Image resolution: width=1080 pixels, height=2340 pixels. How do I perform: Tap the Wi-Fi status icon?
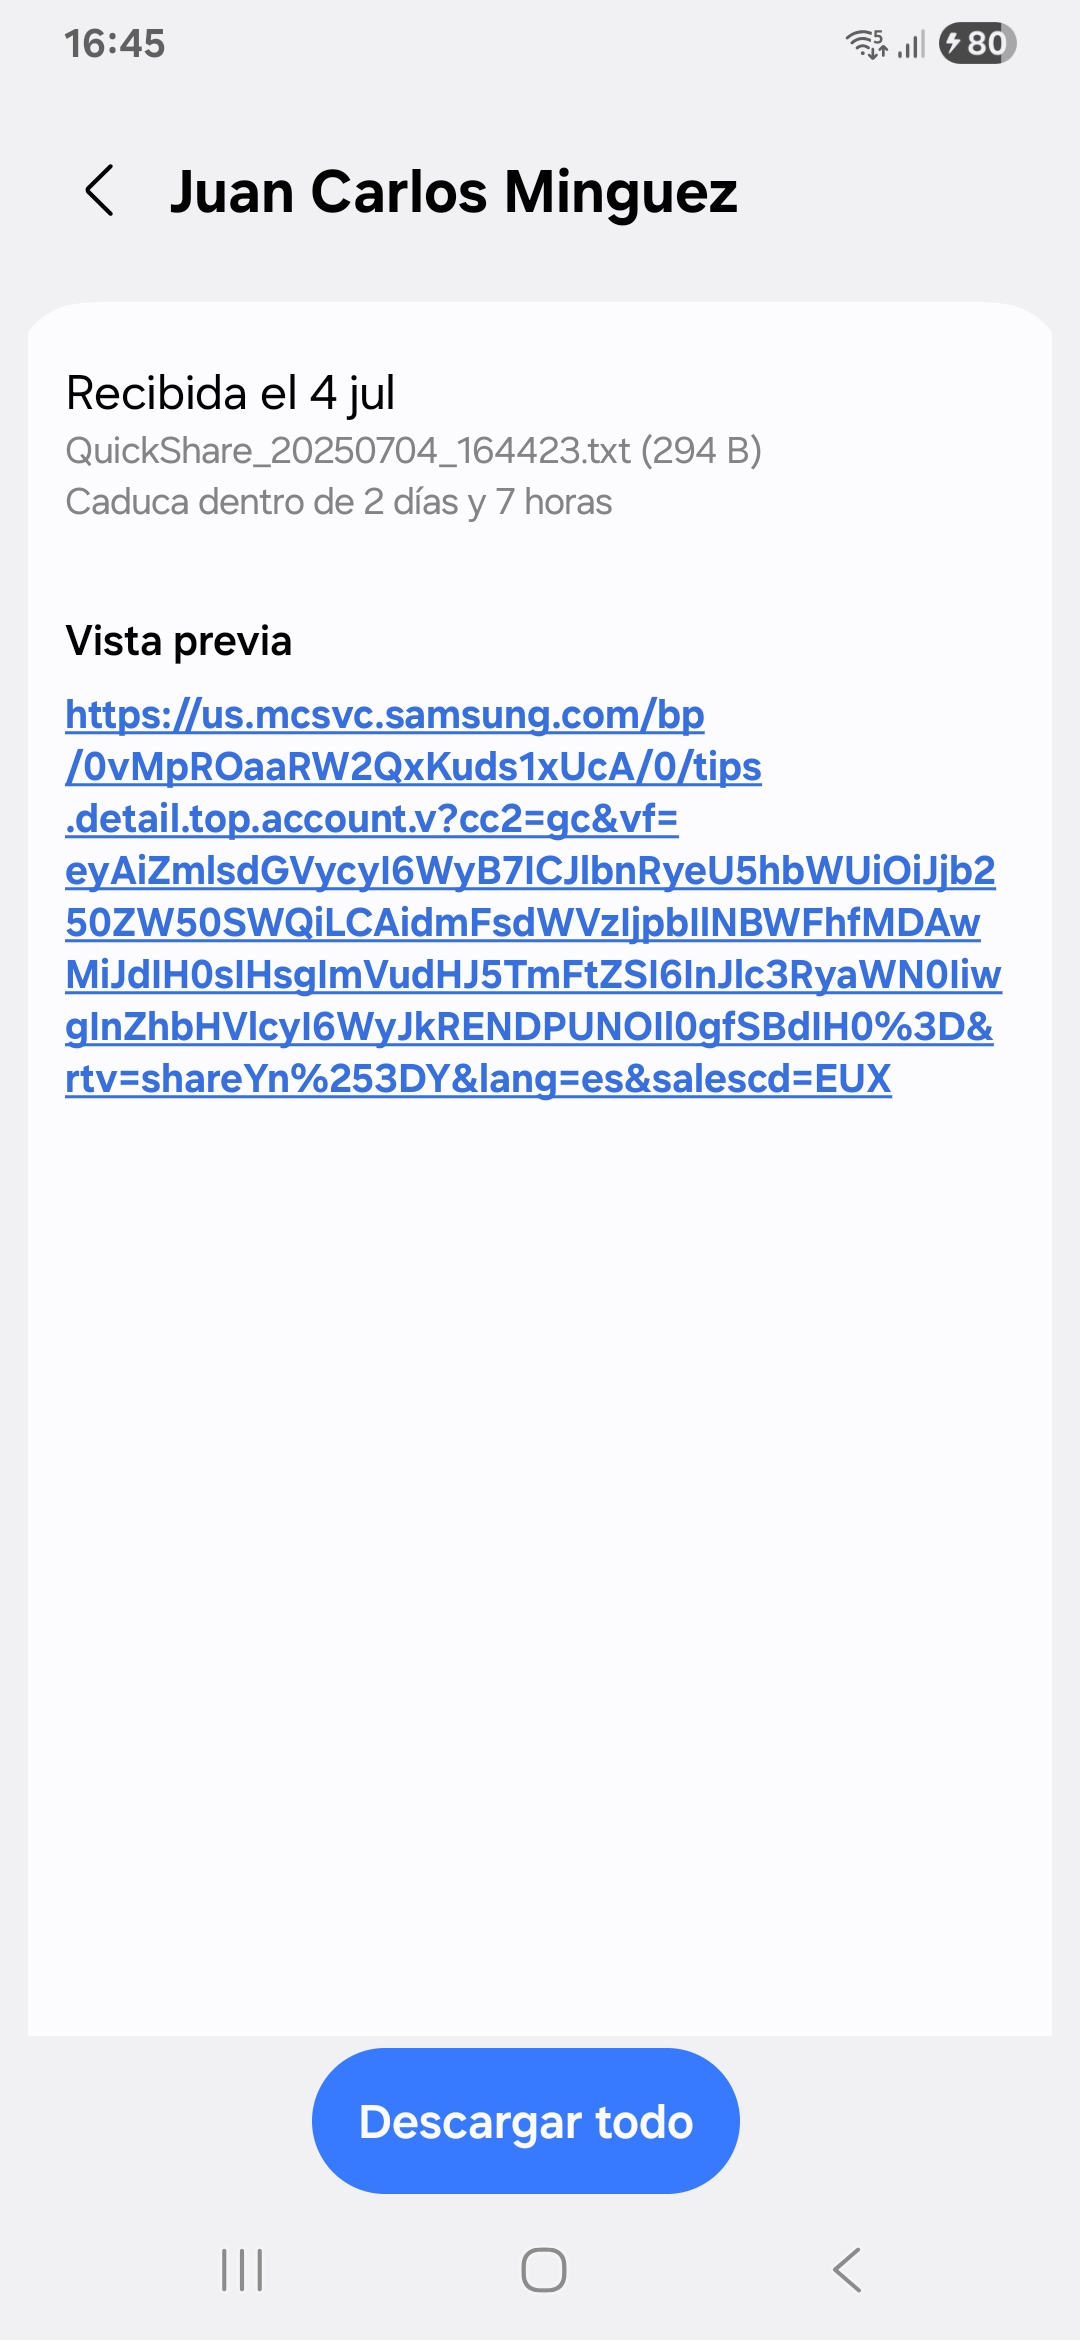[x=866, y=43]
